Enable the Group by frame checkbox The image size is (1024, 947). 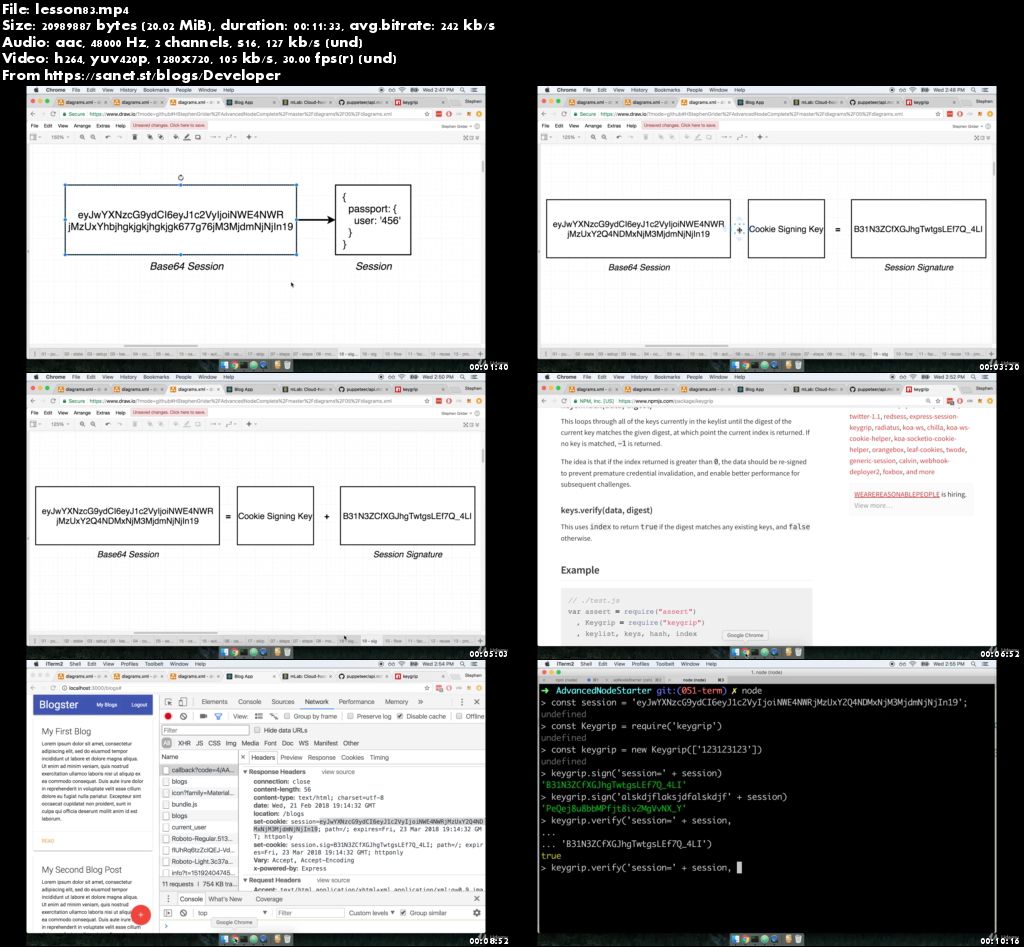(287, 716)
